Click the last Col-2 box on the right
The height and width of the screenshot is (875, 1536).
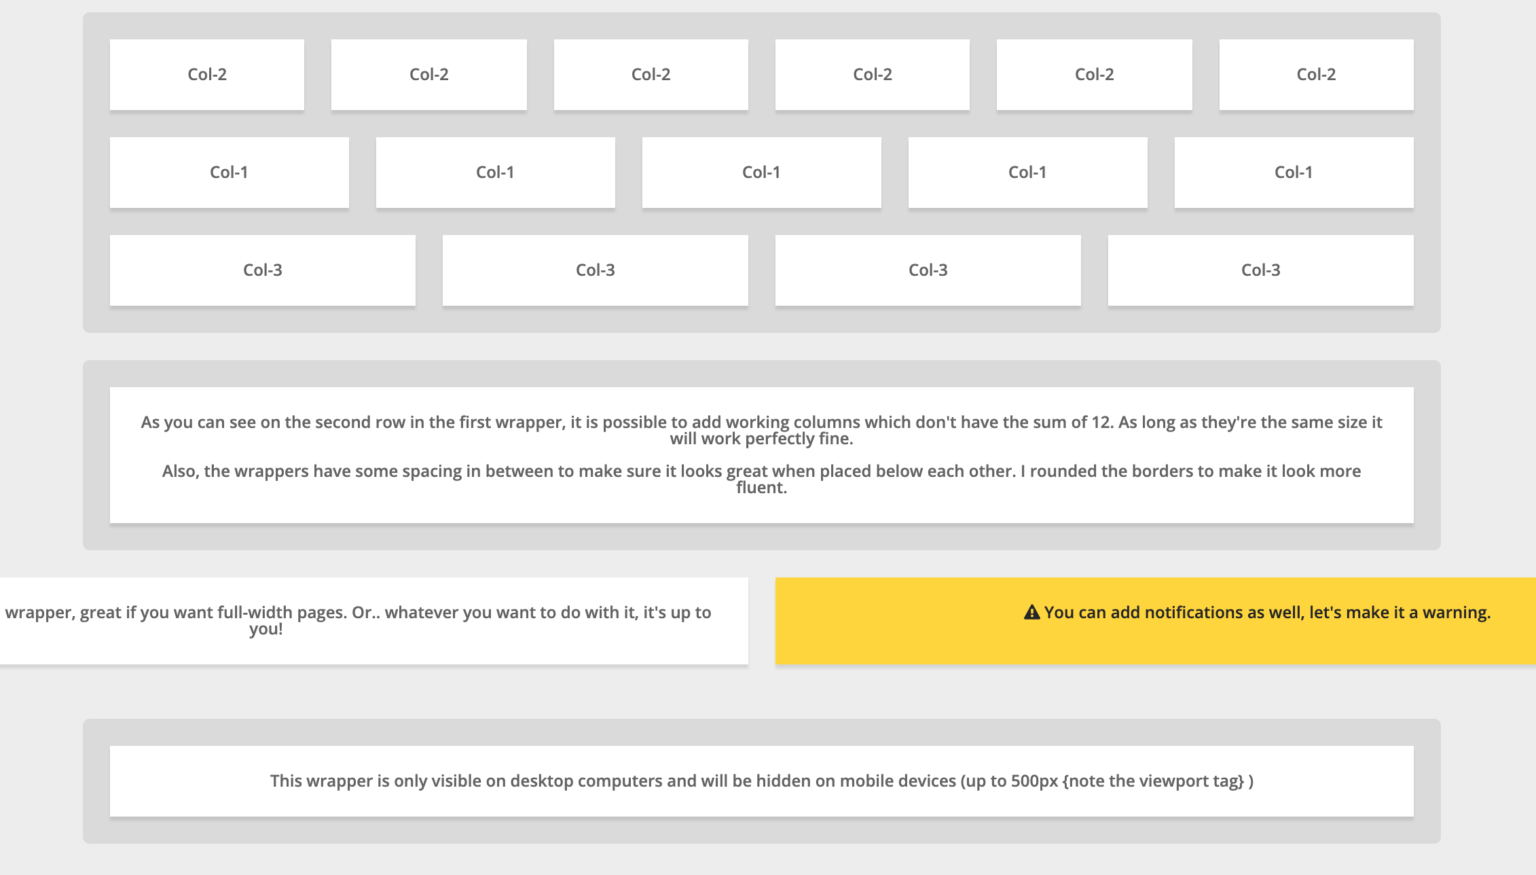pyautogui.click(x=1315, y=74)
